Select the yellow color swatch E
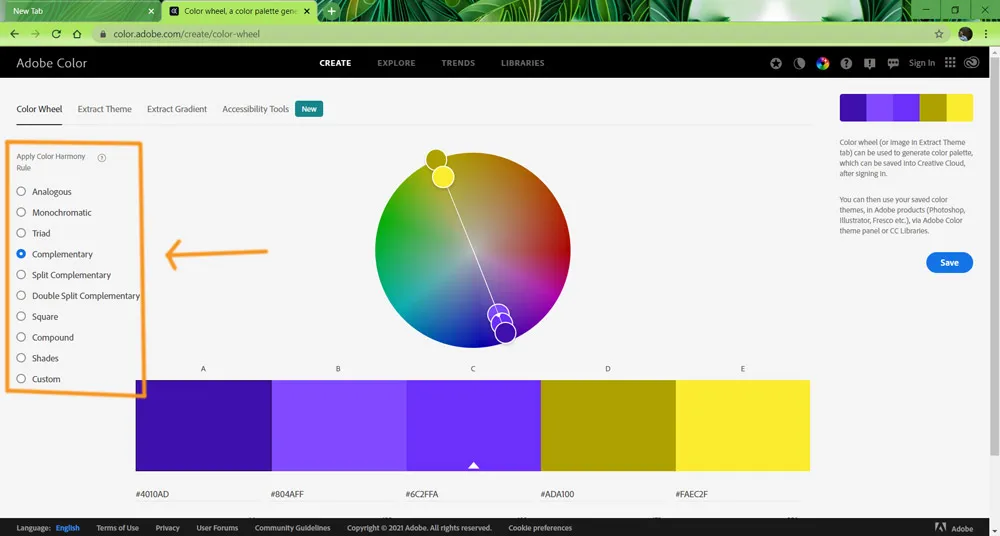This screenshot has width=1000, height=536. click(743, 425)
